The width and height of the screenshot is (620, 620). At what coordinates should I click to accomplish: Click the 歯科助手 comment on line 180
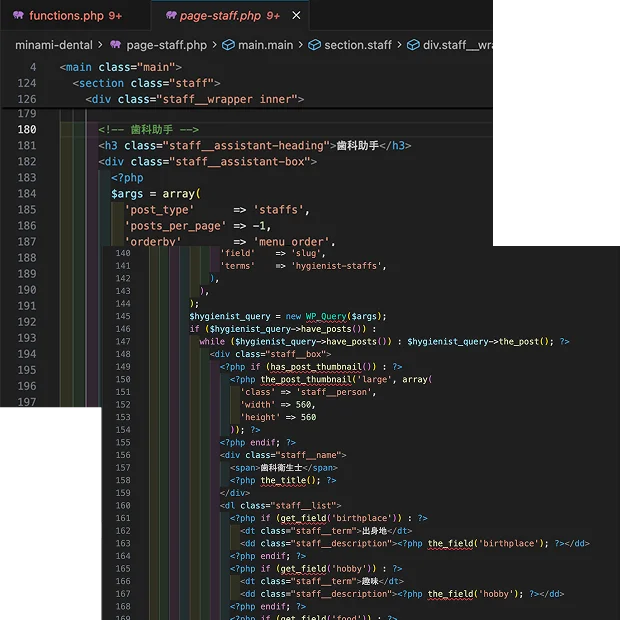149,130
